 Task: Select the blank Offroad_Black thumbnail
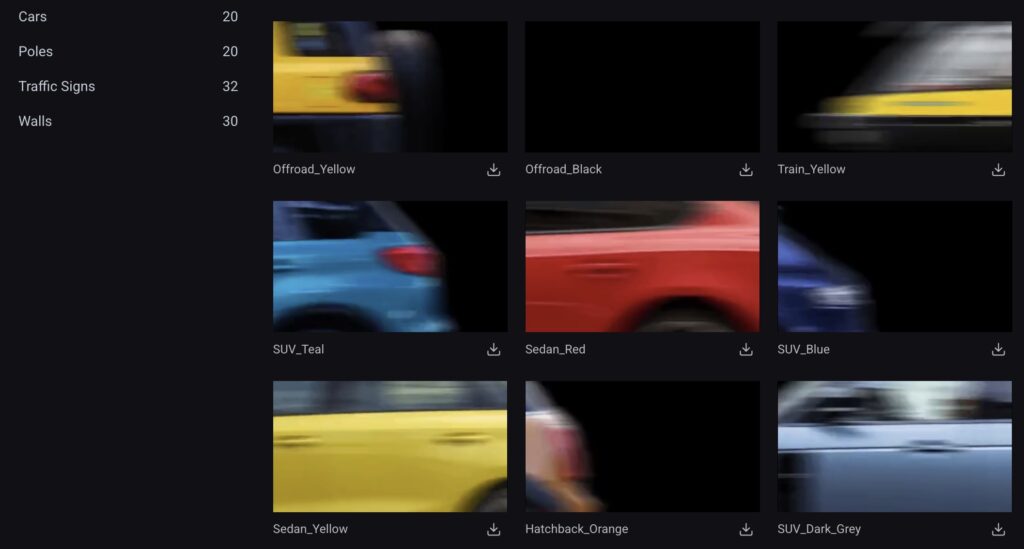(642, 87)
